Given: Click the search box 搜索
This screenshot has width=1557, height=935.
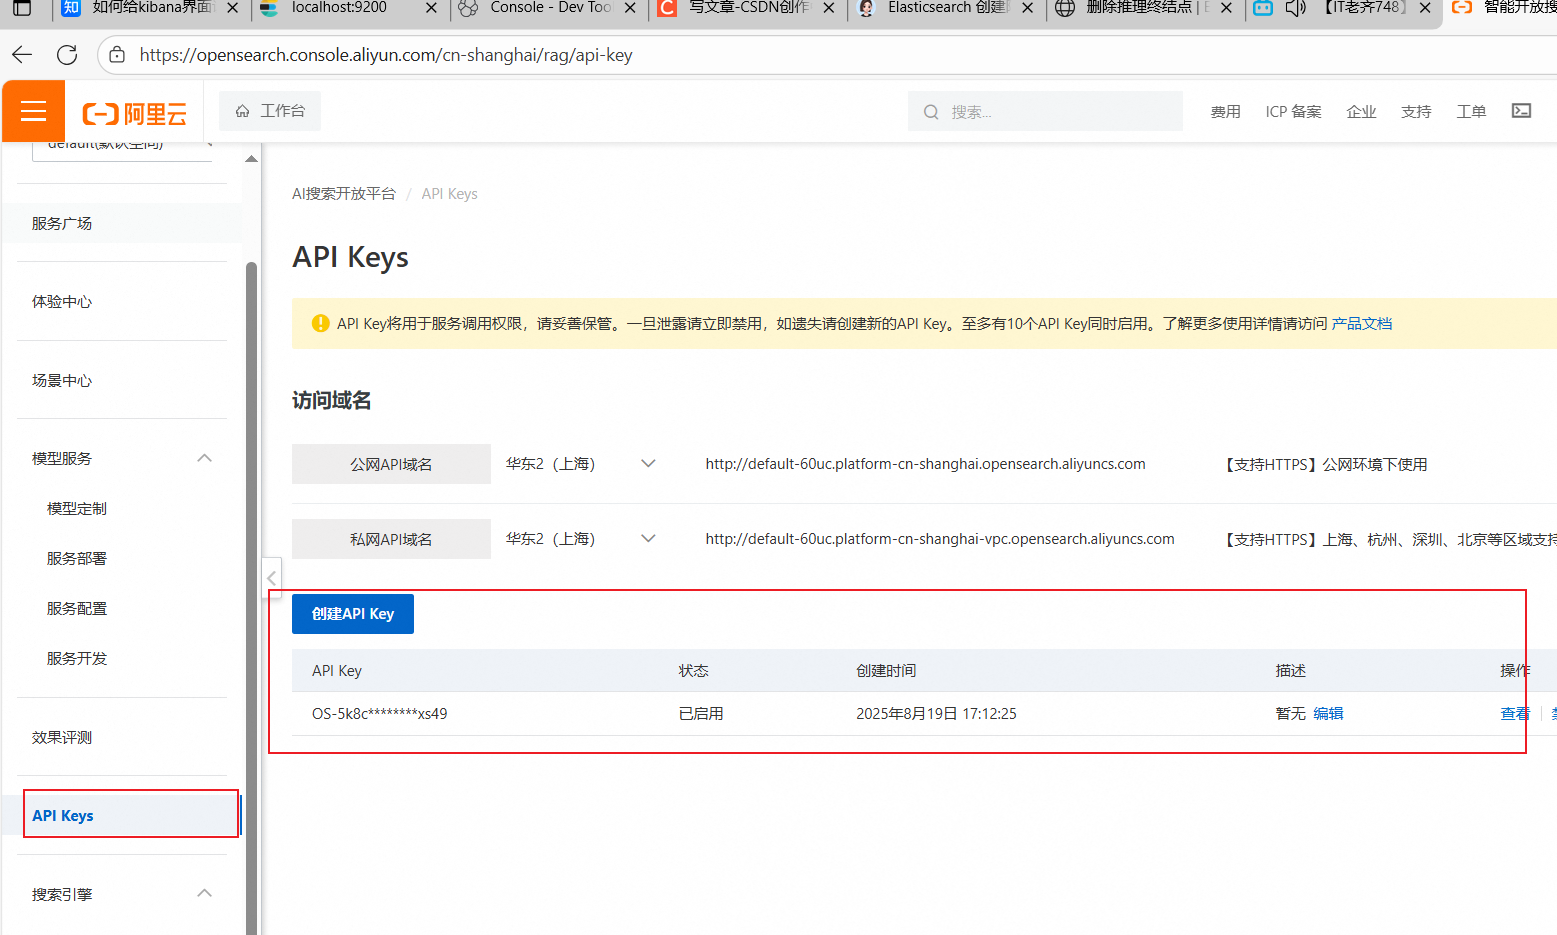Looking at the screenshot, I should pyautogui.click(x=1045, y=111).
